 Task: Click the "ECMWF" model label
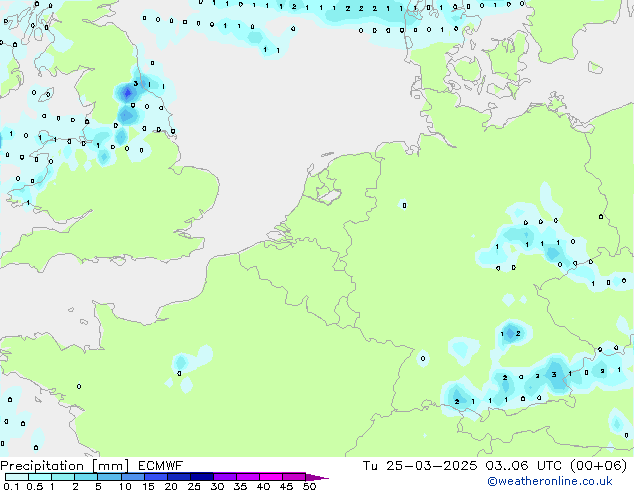click(x=161, y=466)
